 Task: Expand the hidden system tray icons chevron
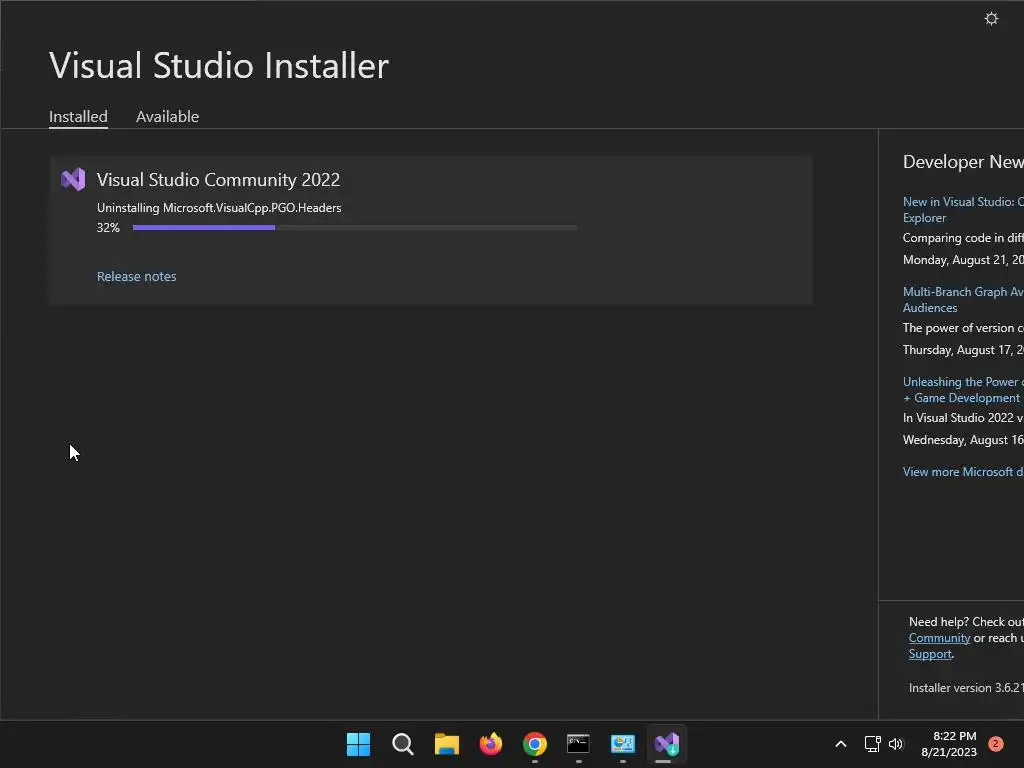point(840,744)
